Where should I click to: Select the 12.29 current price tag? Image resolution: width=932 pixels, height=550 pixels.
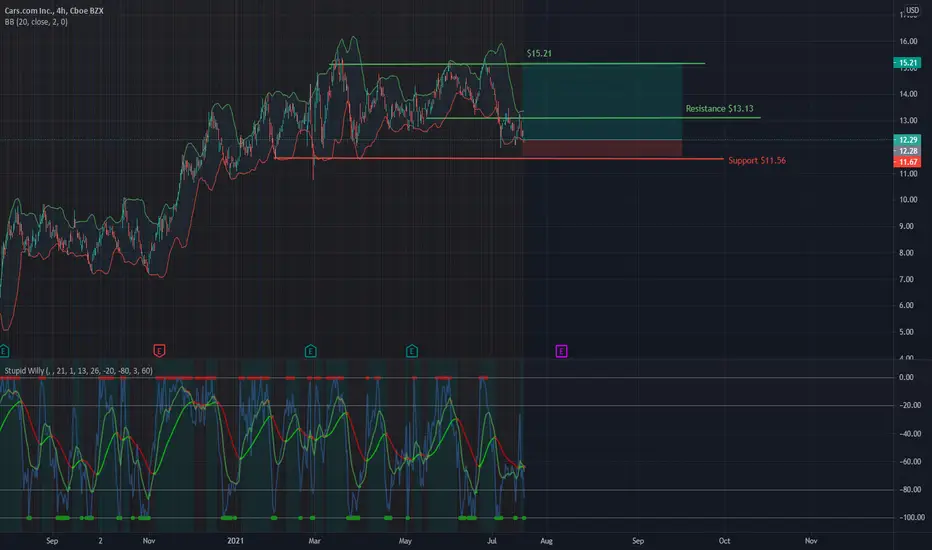pyautogui.click(x=908, y=140)
